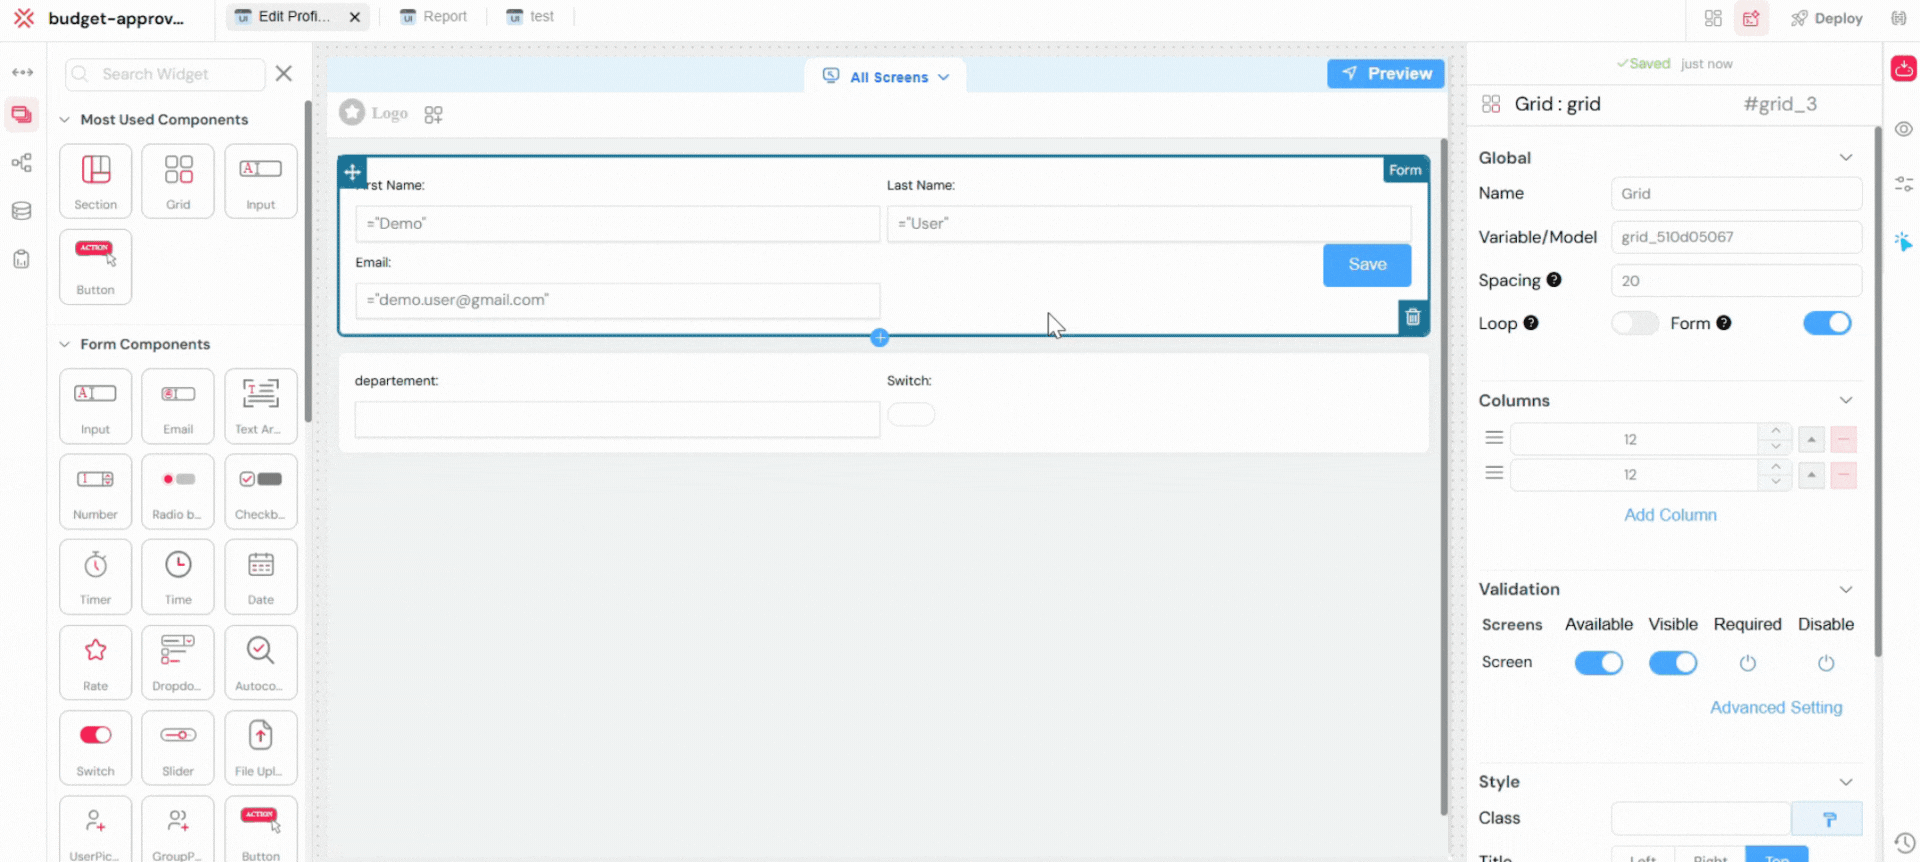The image size is (1920, 862).
Task: Open the history clock icon at bottom right
Action: point(1904,842)
